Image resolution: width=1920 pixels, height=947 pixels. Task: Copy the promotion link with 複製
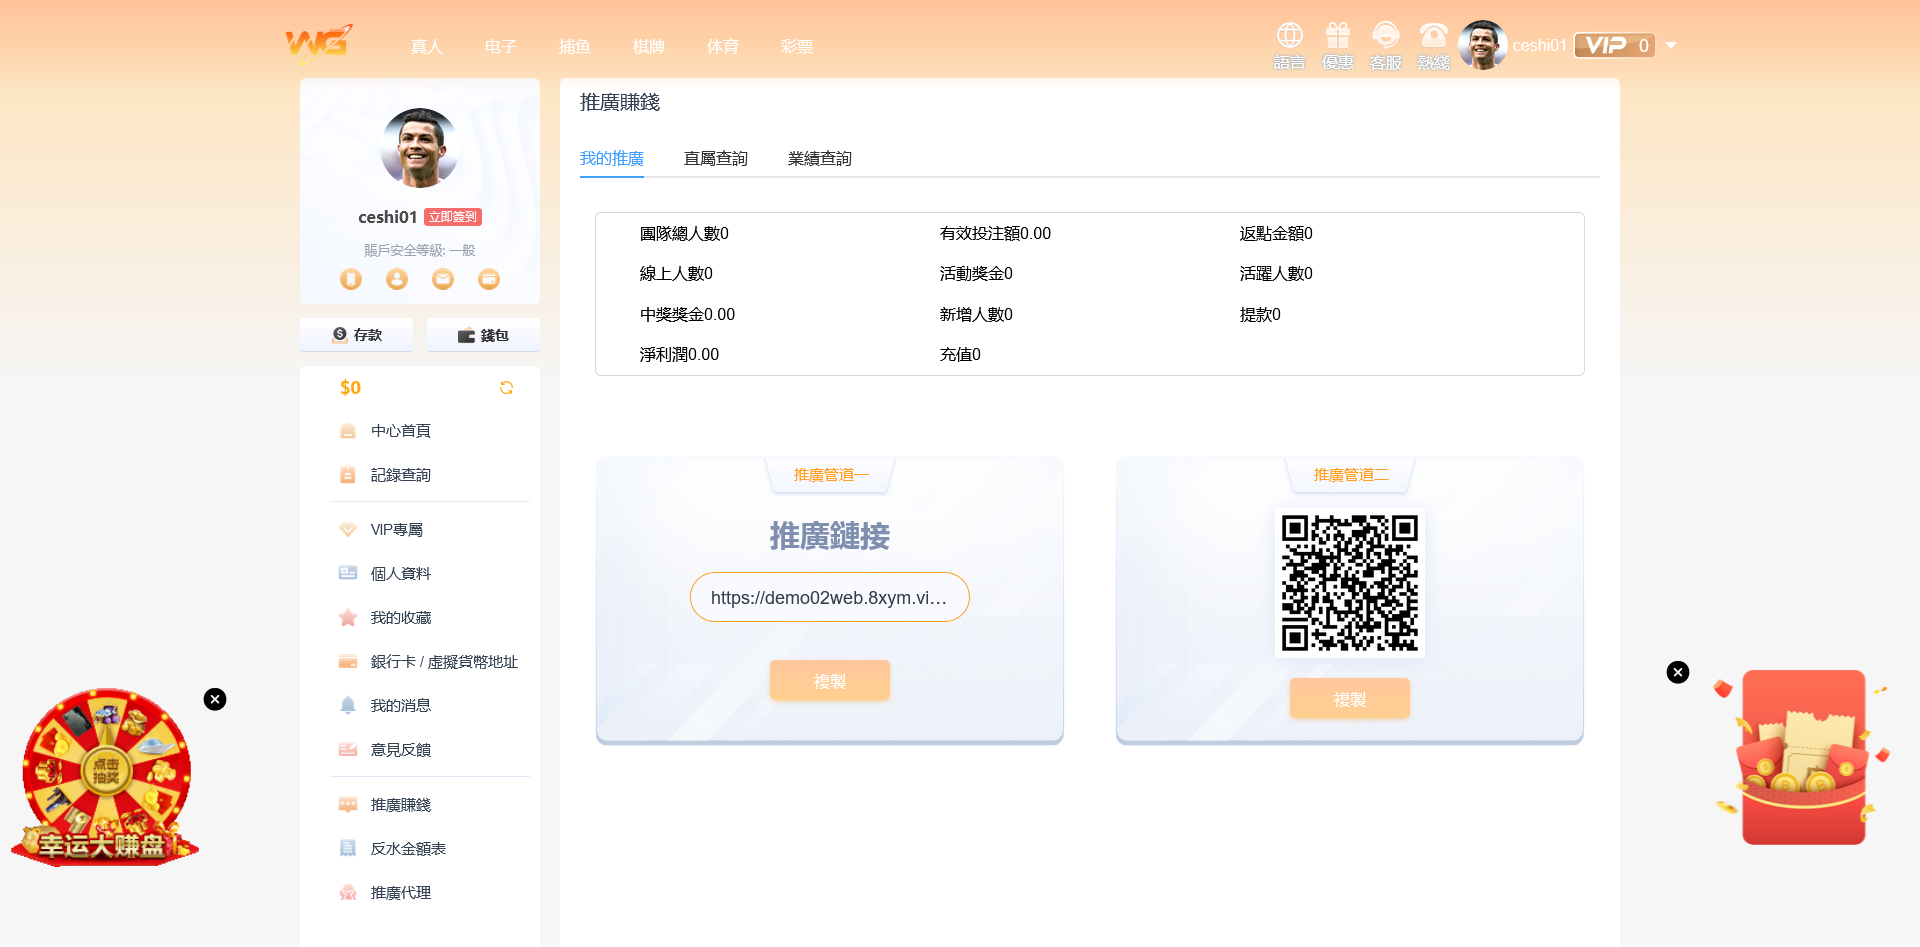pos(829,681)
